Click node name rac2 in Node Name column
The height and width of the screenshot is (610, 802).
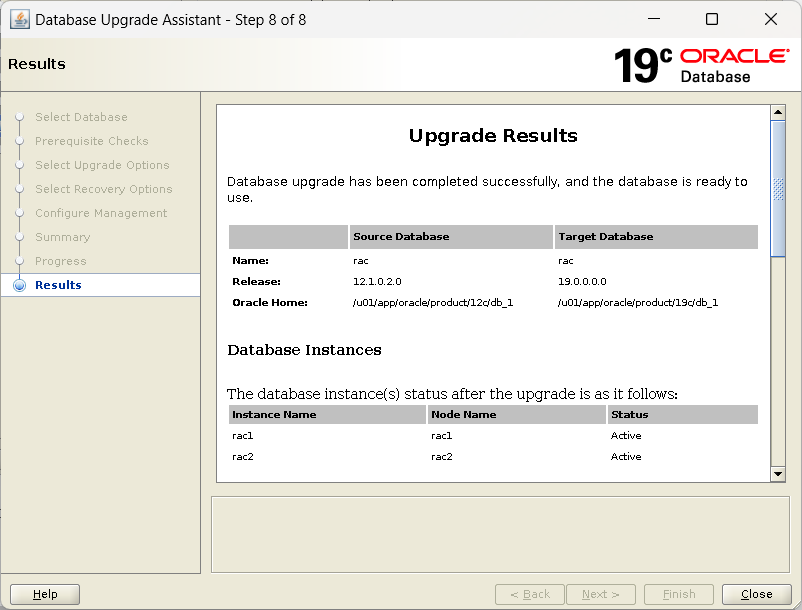(x=441, y=457)
